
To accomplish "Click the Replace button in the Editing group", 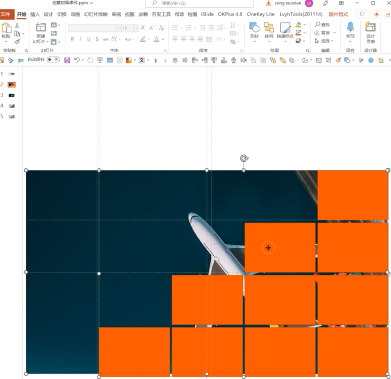I will tap(322, 33).
